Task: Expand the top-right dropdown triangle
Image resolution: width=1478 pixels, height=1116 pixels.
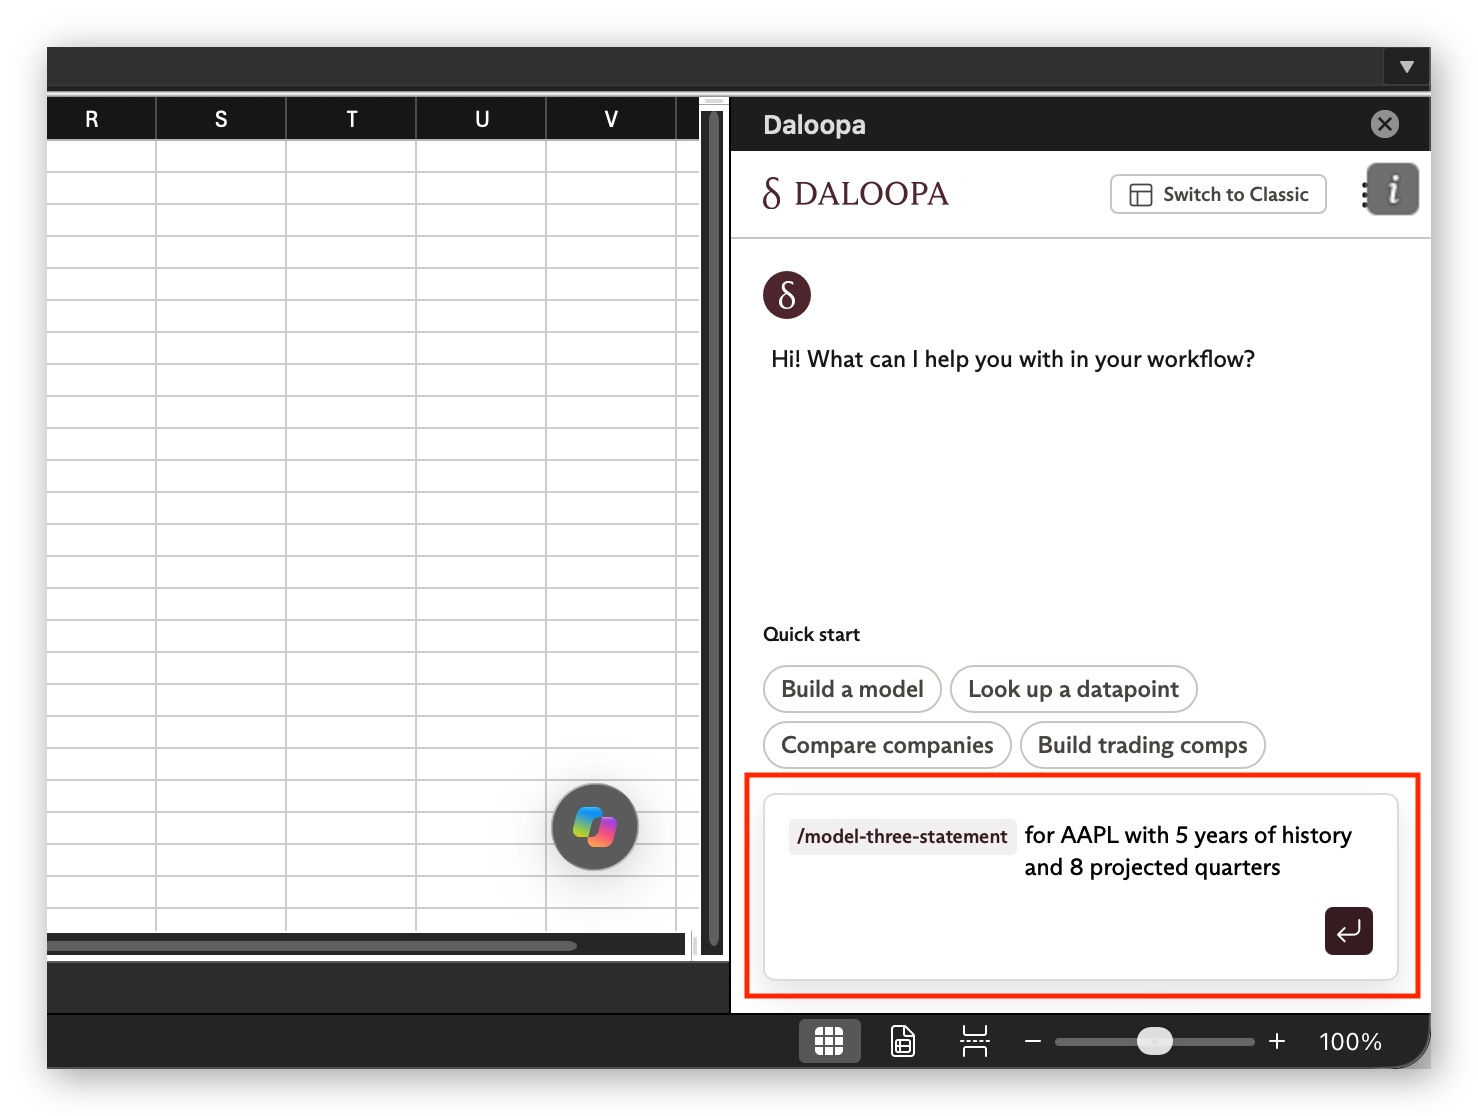Action: (1407, 67)
